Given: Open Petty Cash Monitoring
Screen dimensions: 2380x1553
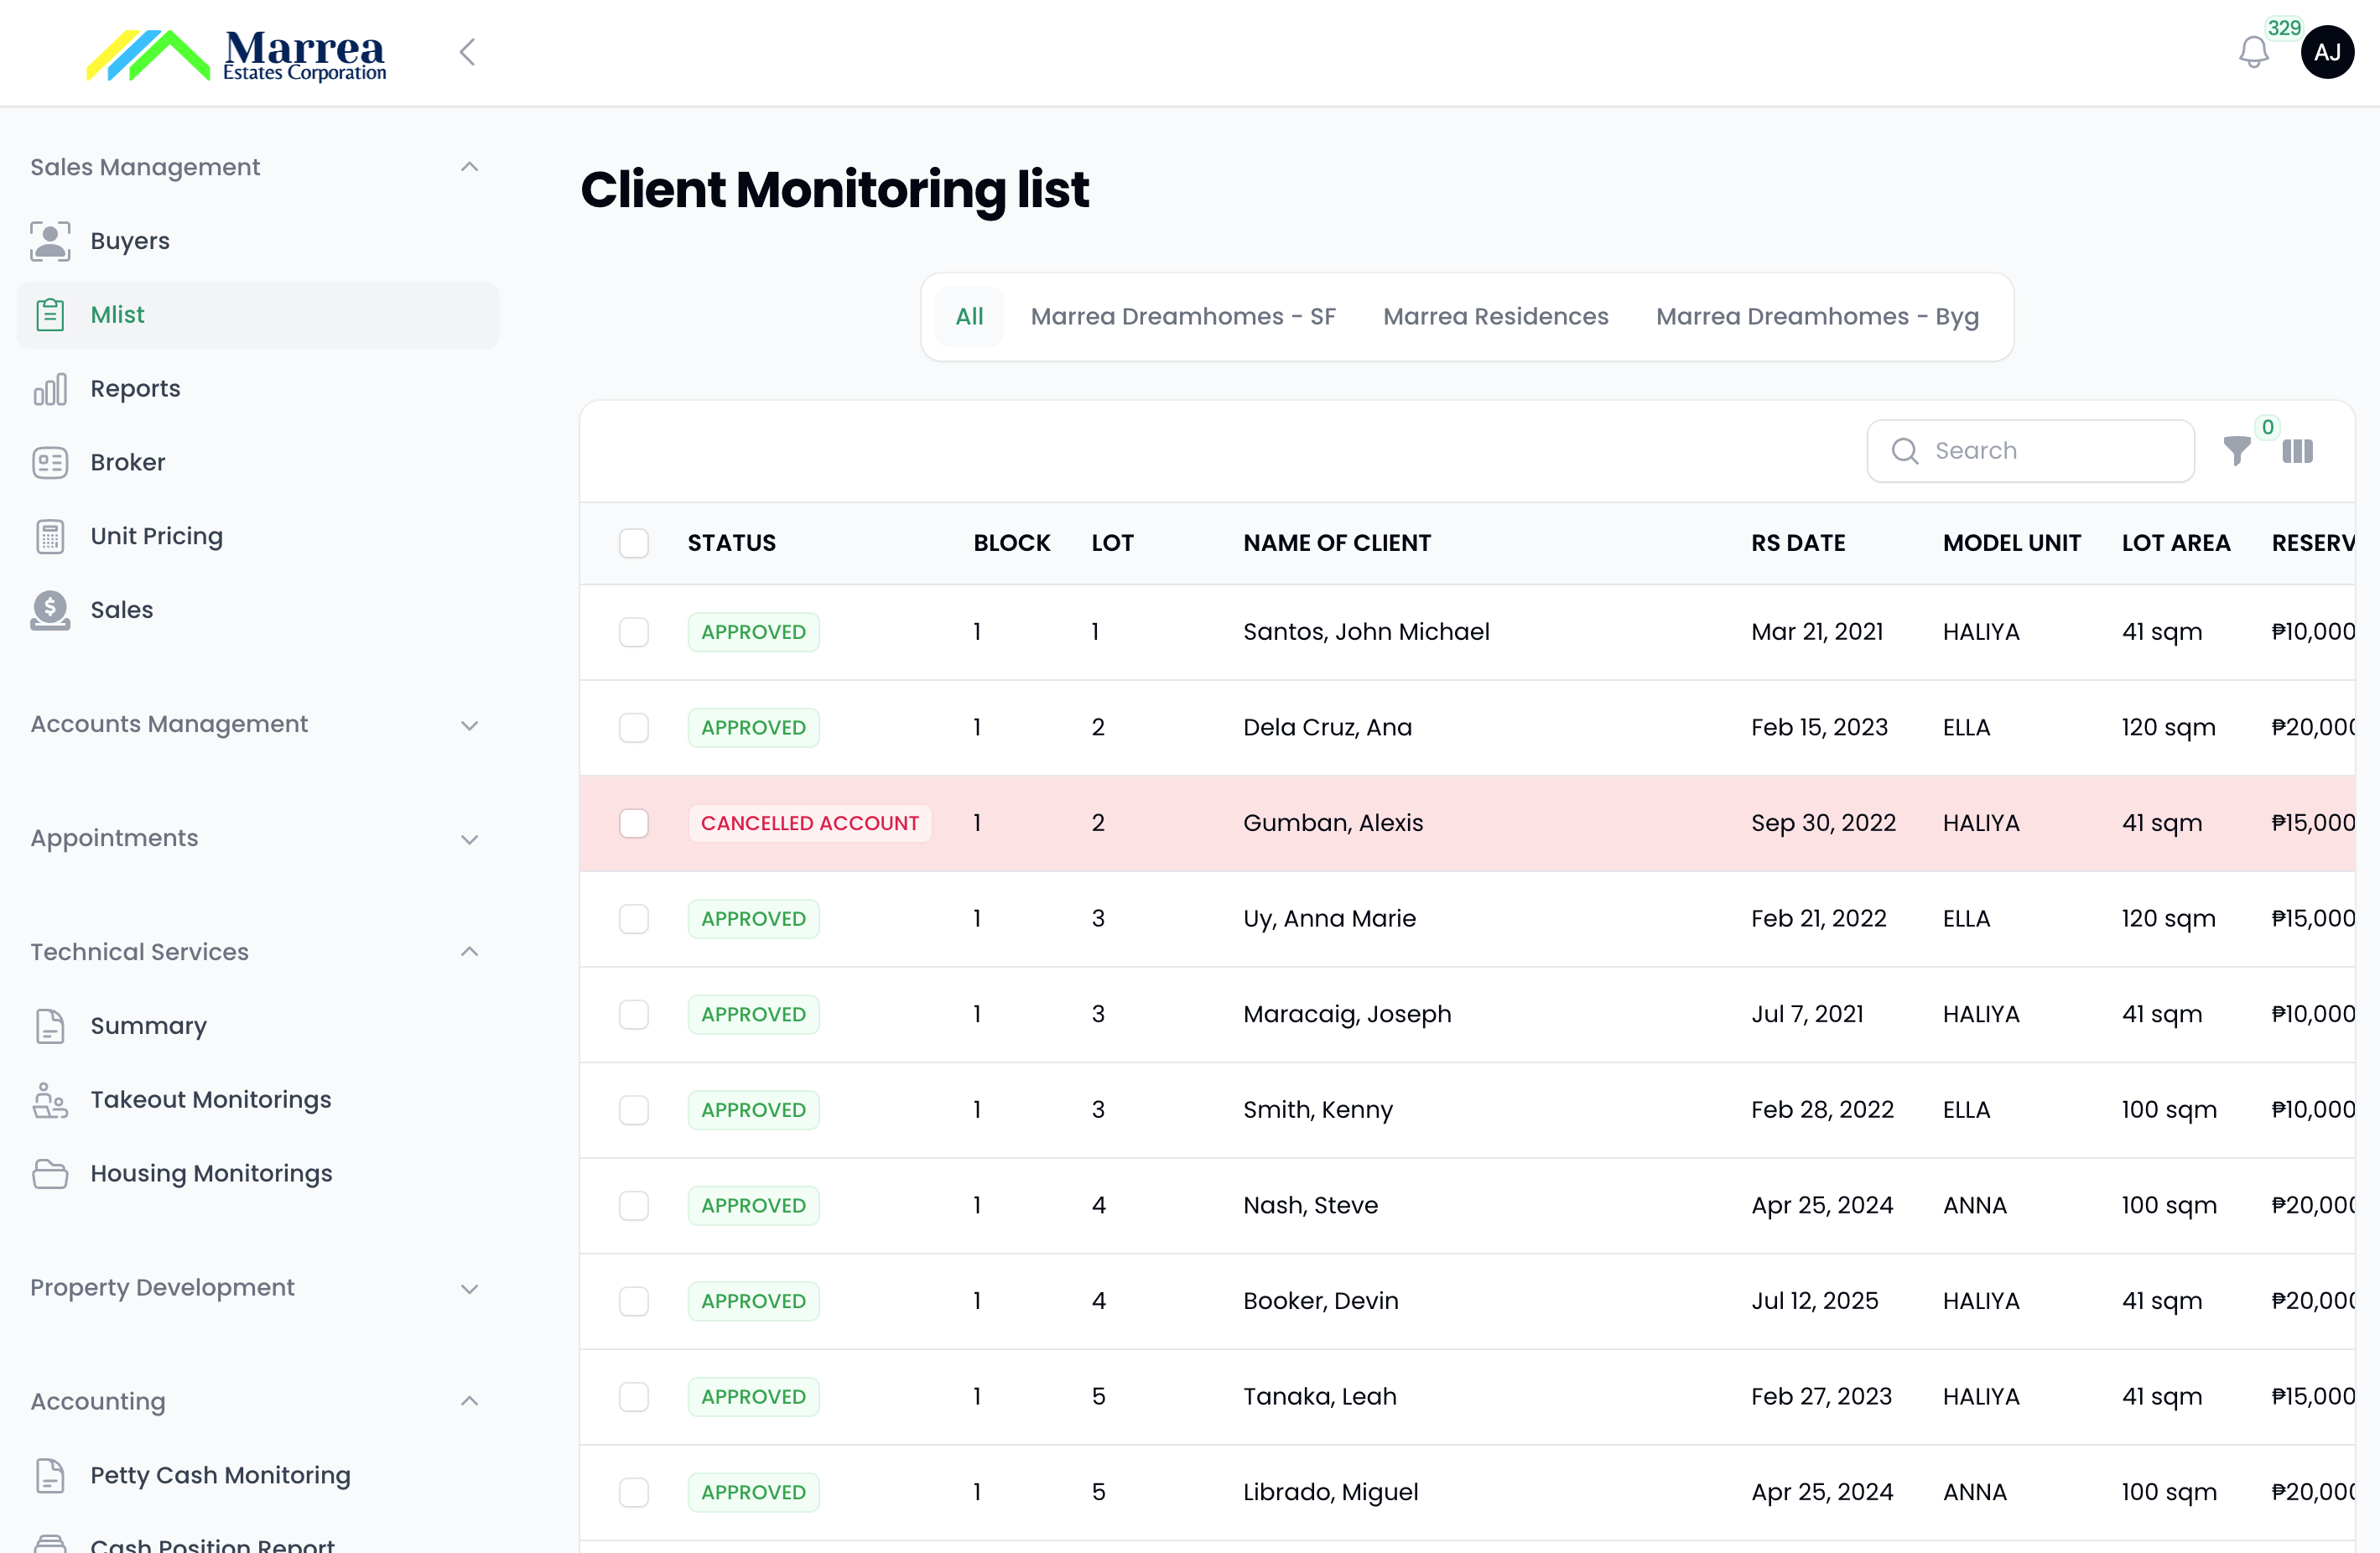Looking at the screenshot, I should point(220,1475).
